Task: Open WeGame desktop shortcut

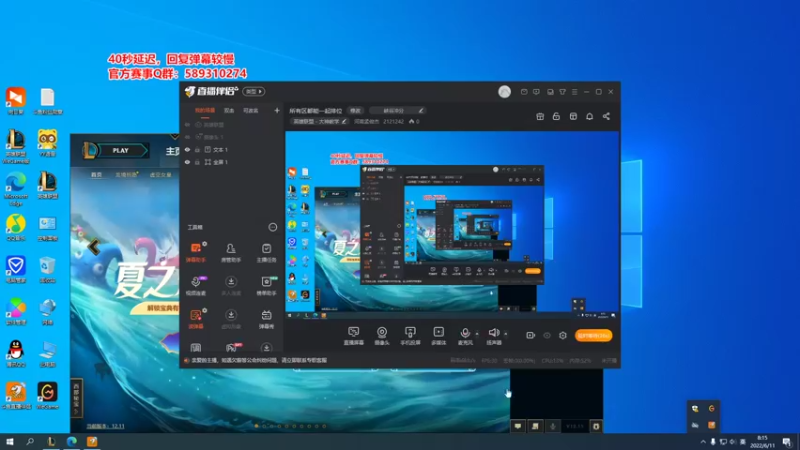Action: coord(47,396)
